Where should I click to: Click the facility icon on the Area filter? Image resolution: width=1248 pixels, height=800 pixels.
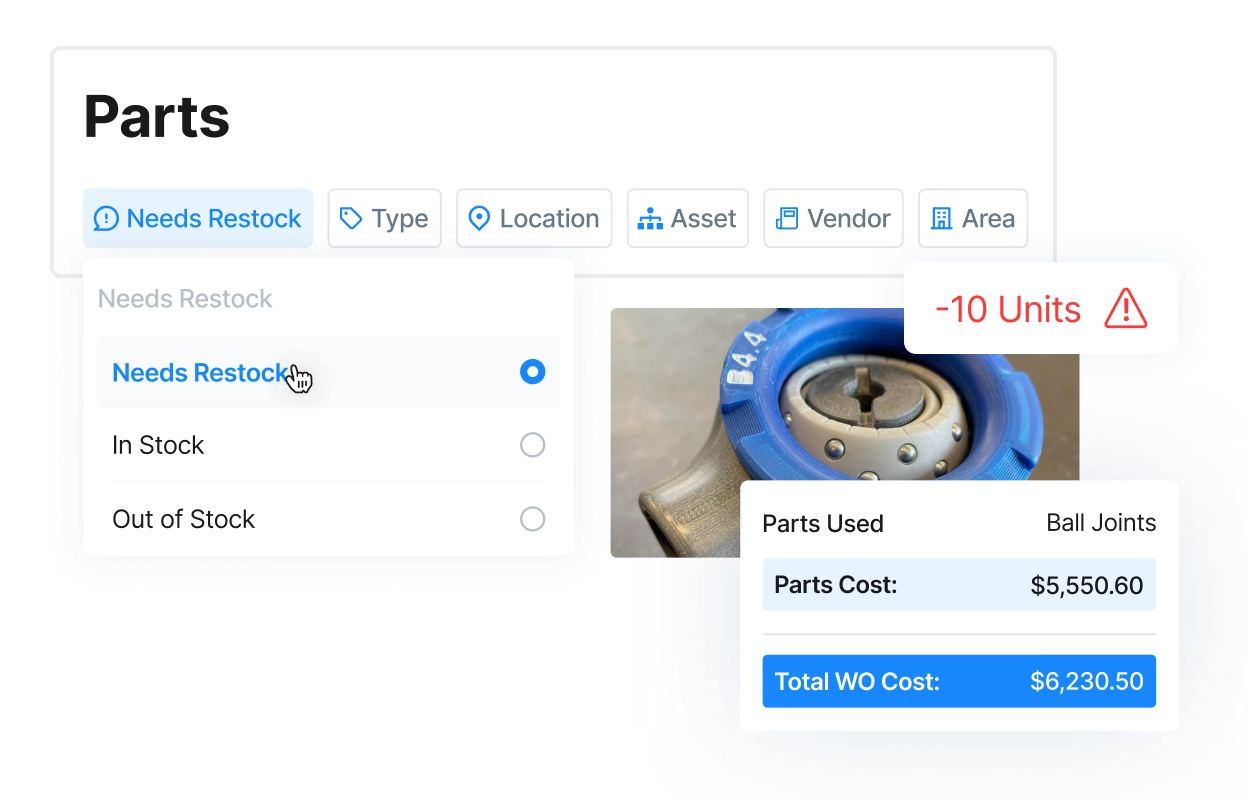(944, 218)
